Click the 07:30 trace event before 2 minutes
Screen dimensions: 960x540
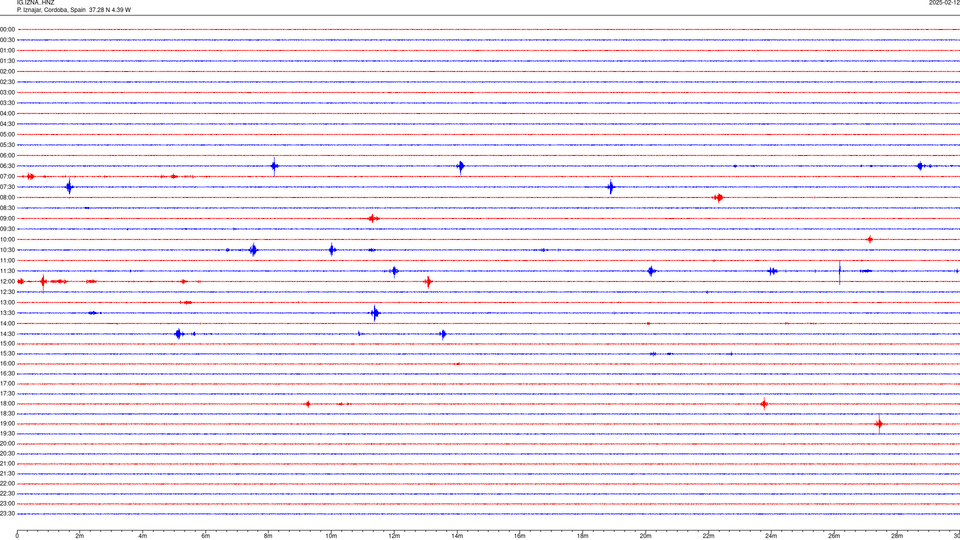69,187
